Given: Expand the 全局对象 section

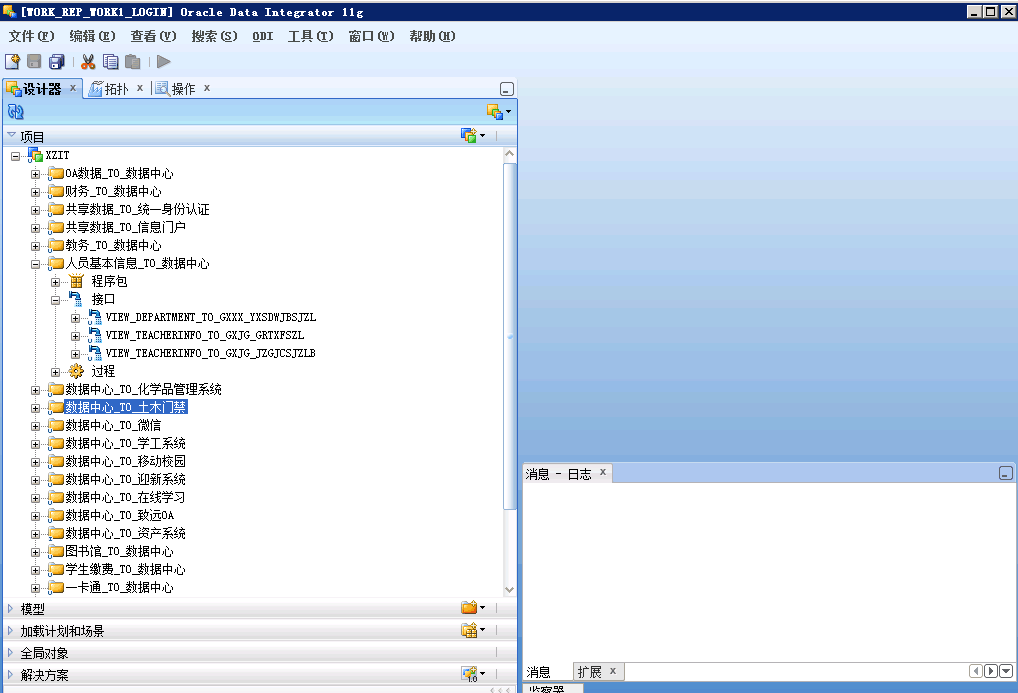Looking at the screenshot, I should (10, 652).
